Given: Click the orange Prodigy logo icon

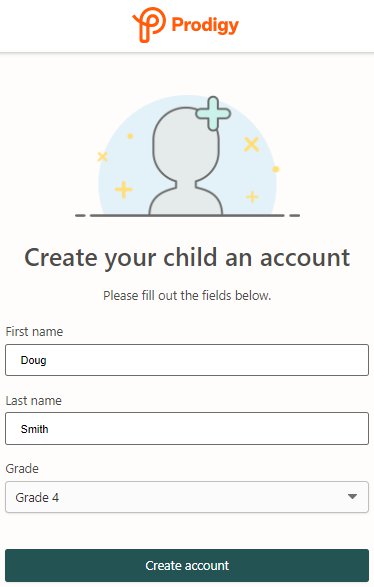Looking at the screenshot, I should click(x=149, y=24).
